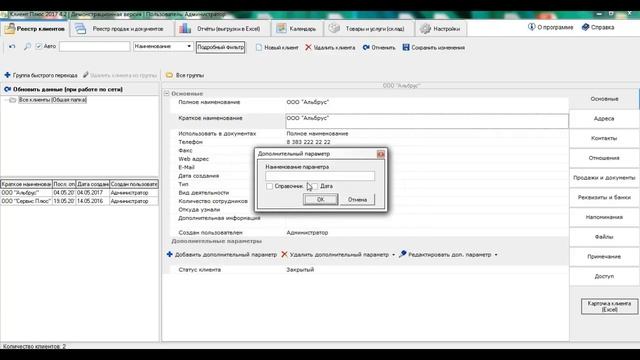Click OK in the dialog
The height and width of the screenshot is (360, 640).
[x=320, y=199]
